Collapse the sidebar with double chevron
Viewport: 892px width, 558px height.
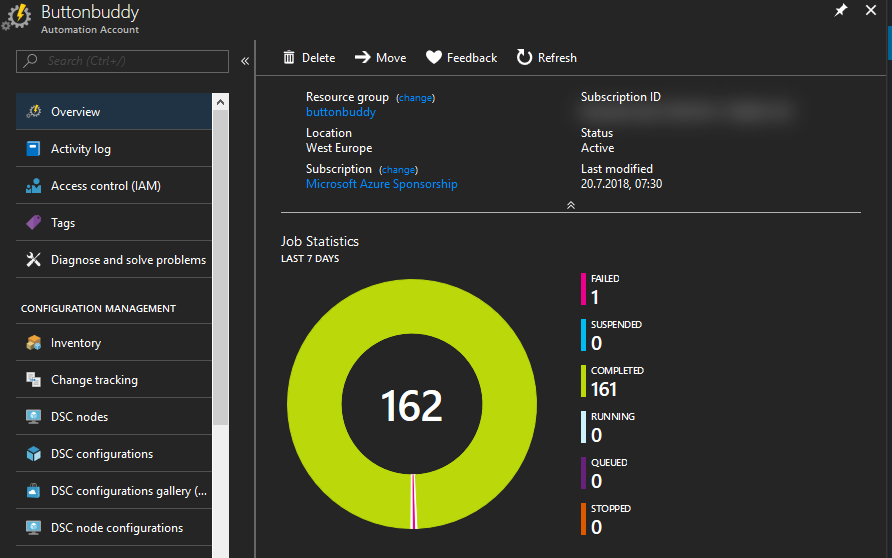pyautogui.click(x=245, y=61)
